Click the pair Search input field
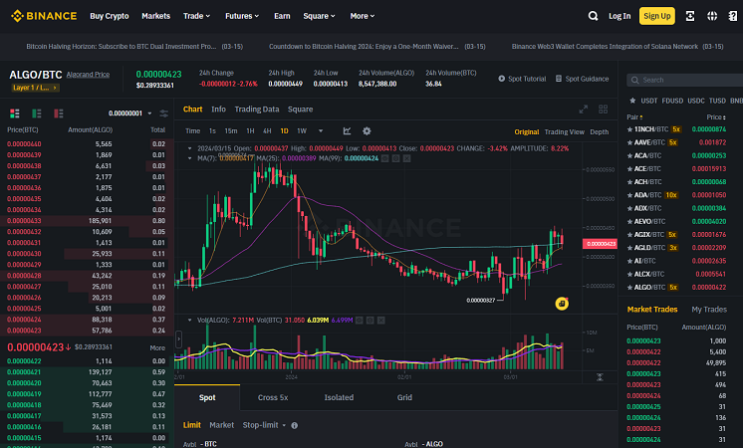The width and height of the screenshot is (743, 448). [686, 80]
